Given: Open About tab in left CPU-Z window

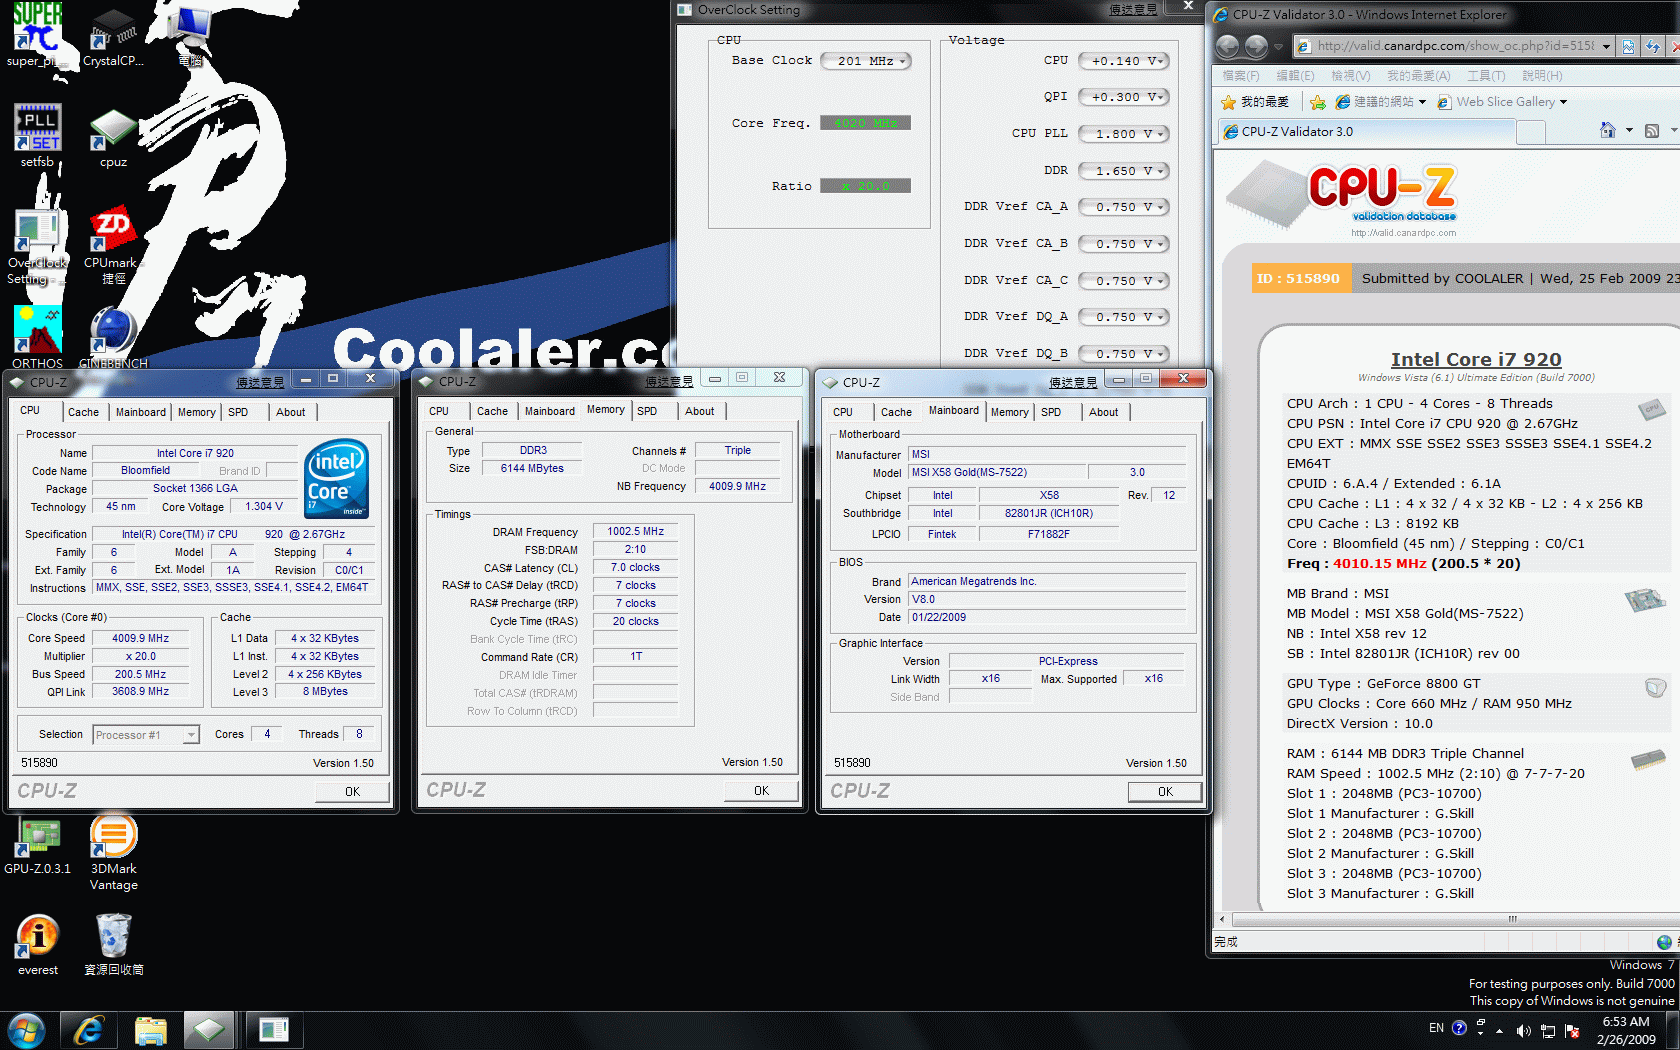Looking at the screenshot, I should click(291, 412).
